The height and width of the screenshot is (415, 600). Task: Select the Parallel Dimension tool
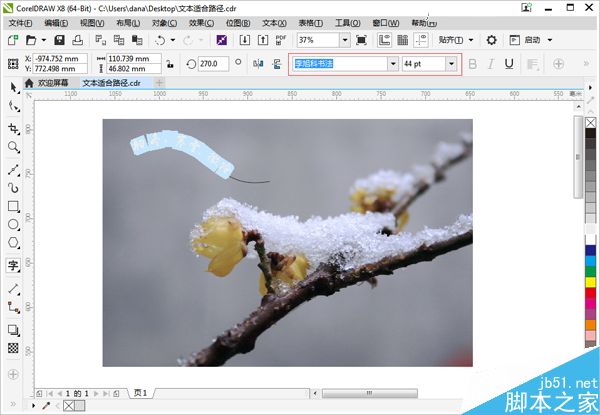point(13,289)
